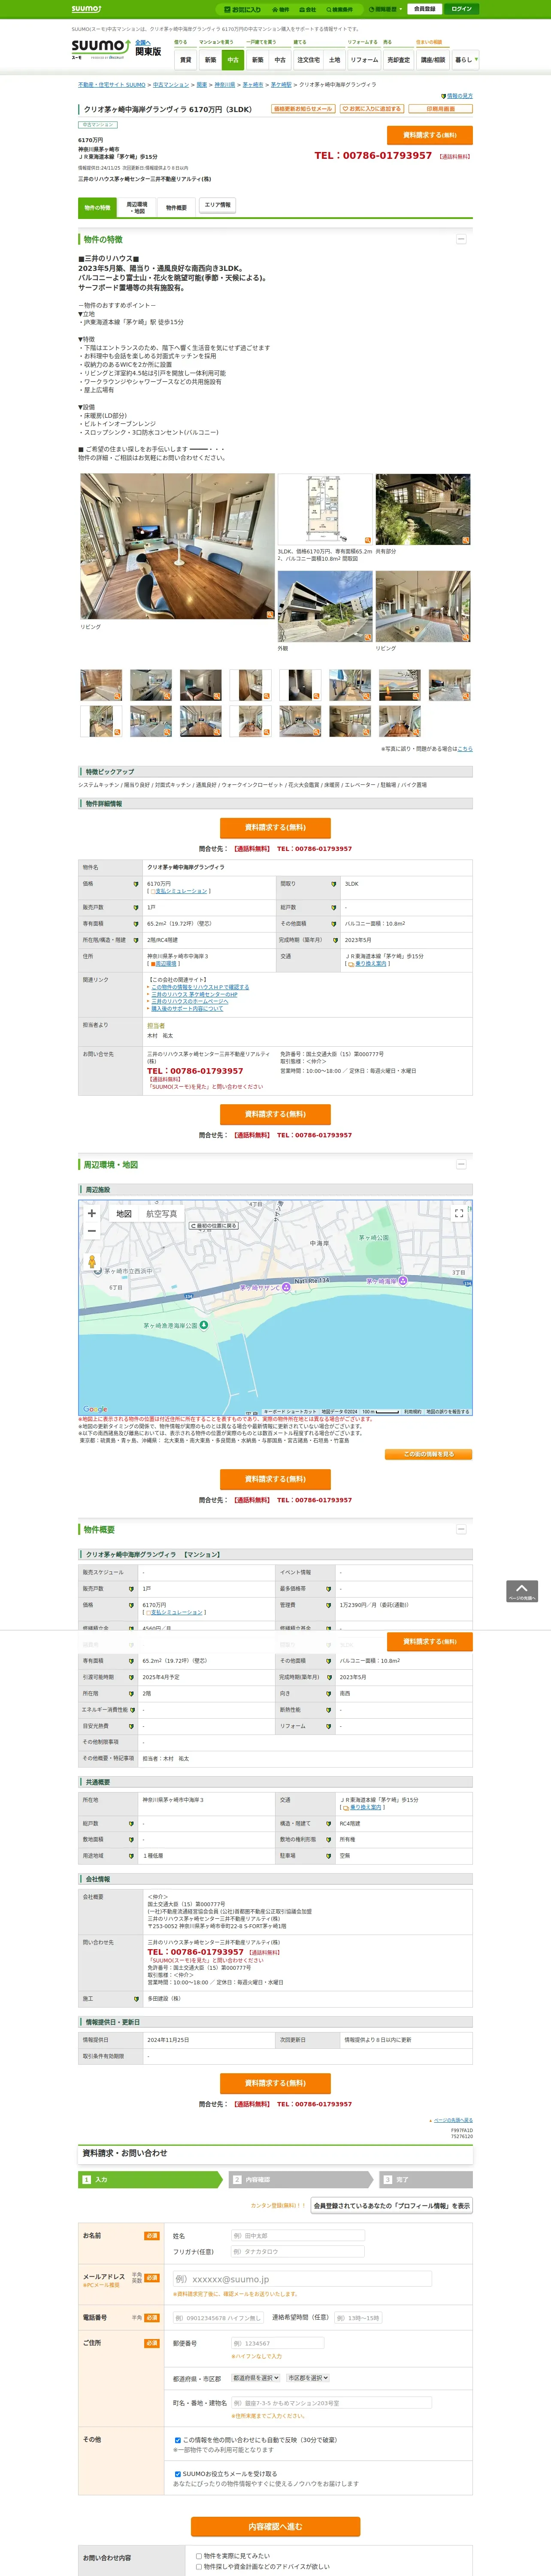
Task: Open 市区郡を選択 dropdown
Action: click(x=308, y=2378)
